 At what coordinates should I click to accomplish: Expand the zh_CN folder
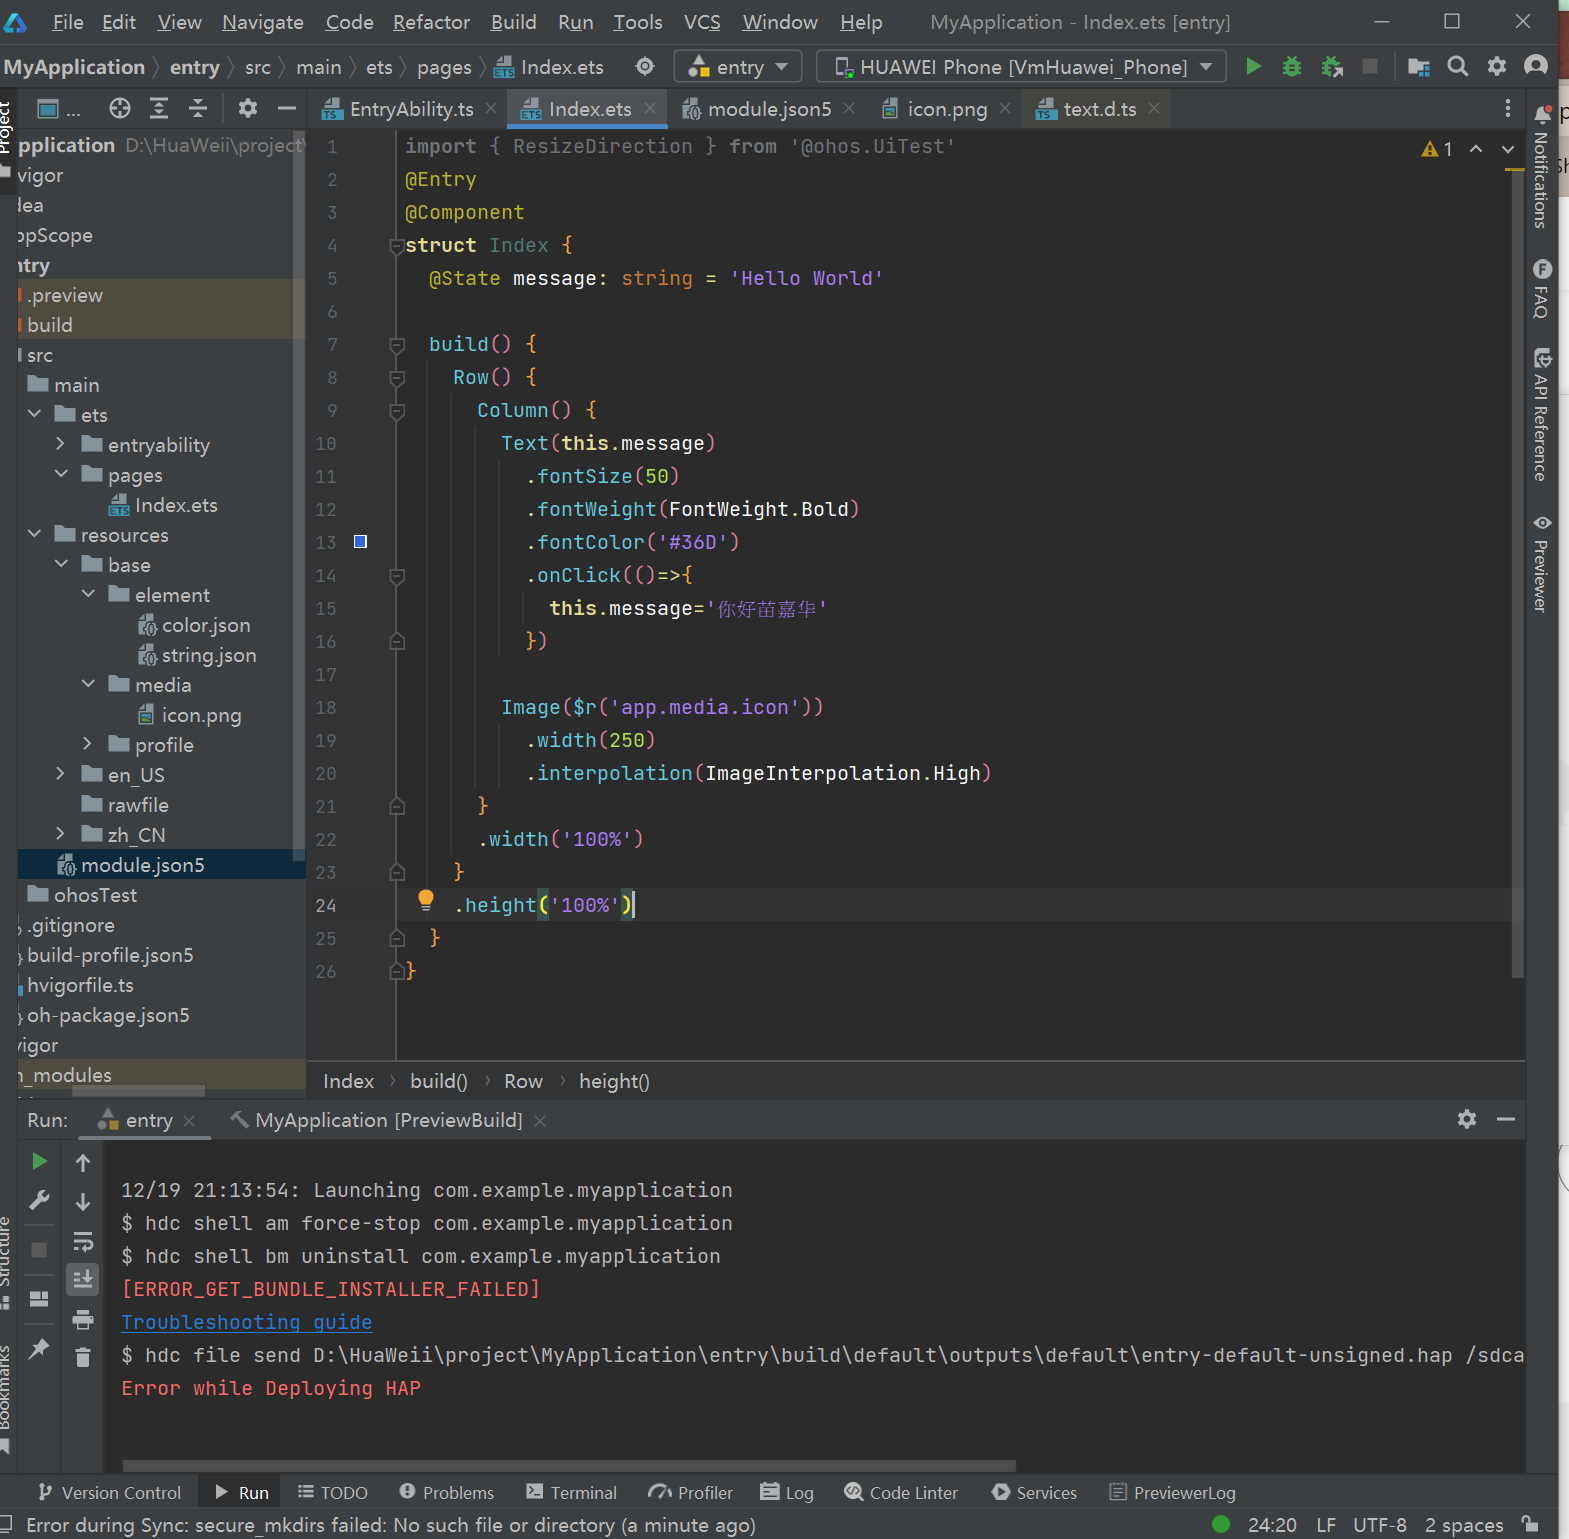pyautogui.click(x=61, y=834)
